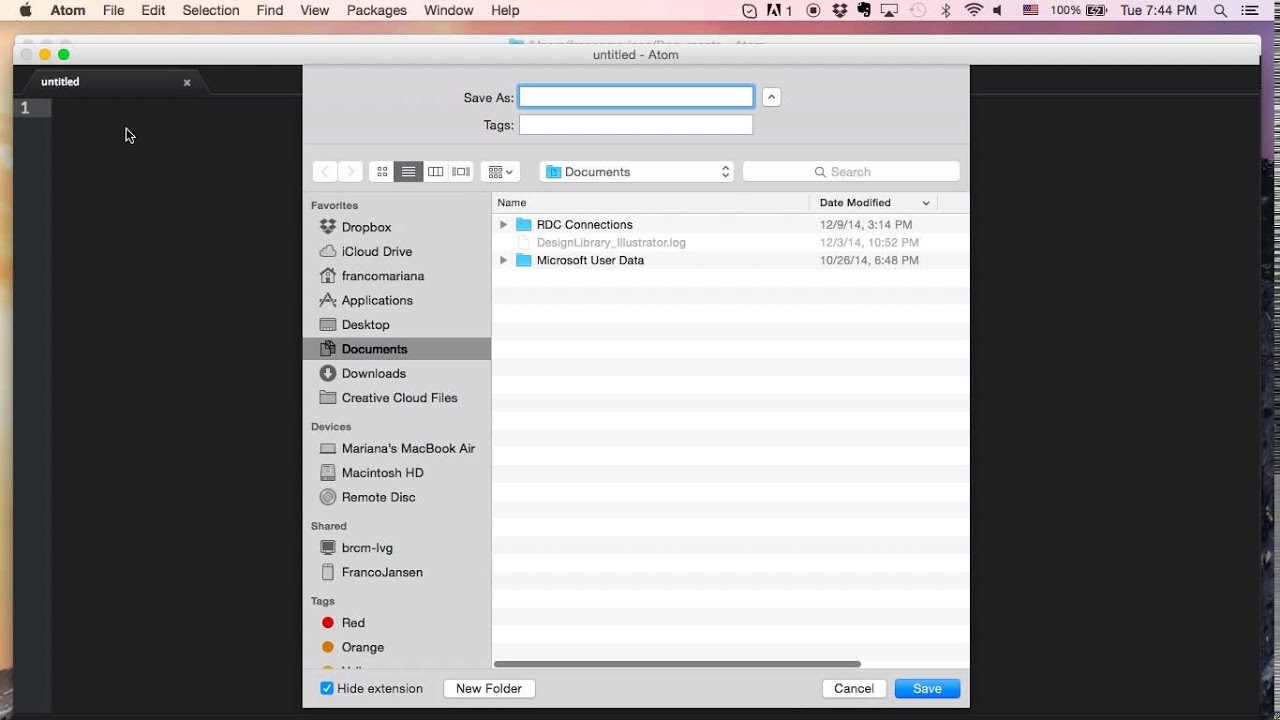Click the Tags input field
Screen dimensions: 1280x720
click(x=636, y=125)
